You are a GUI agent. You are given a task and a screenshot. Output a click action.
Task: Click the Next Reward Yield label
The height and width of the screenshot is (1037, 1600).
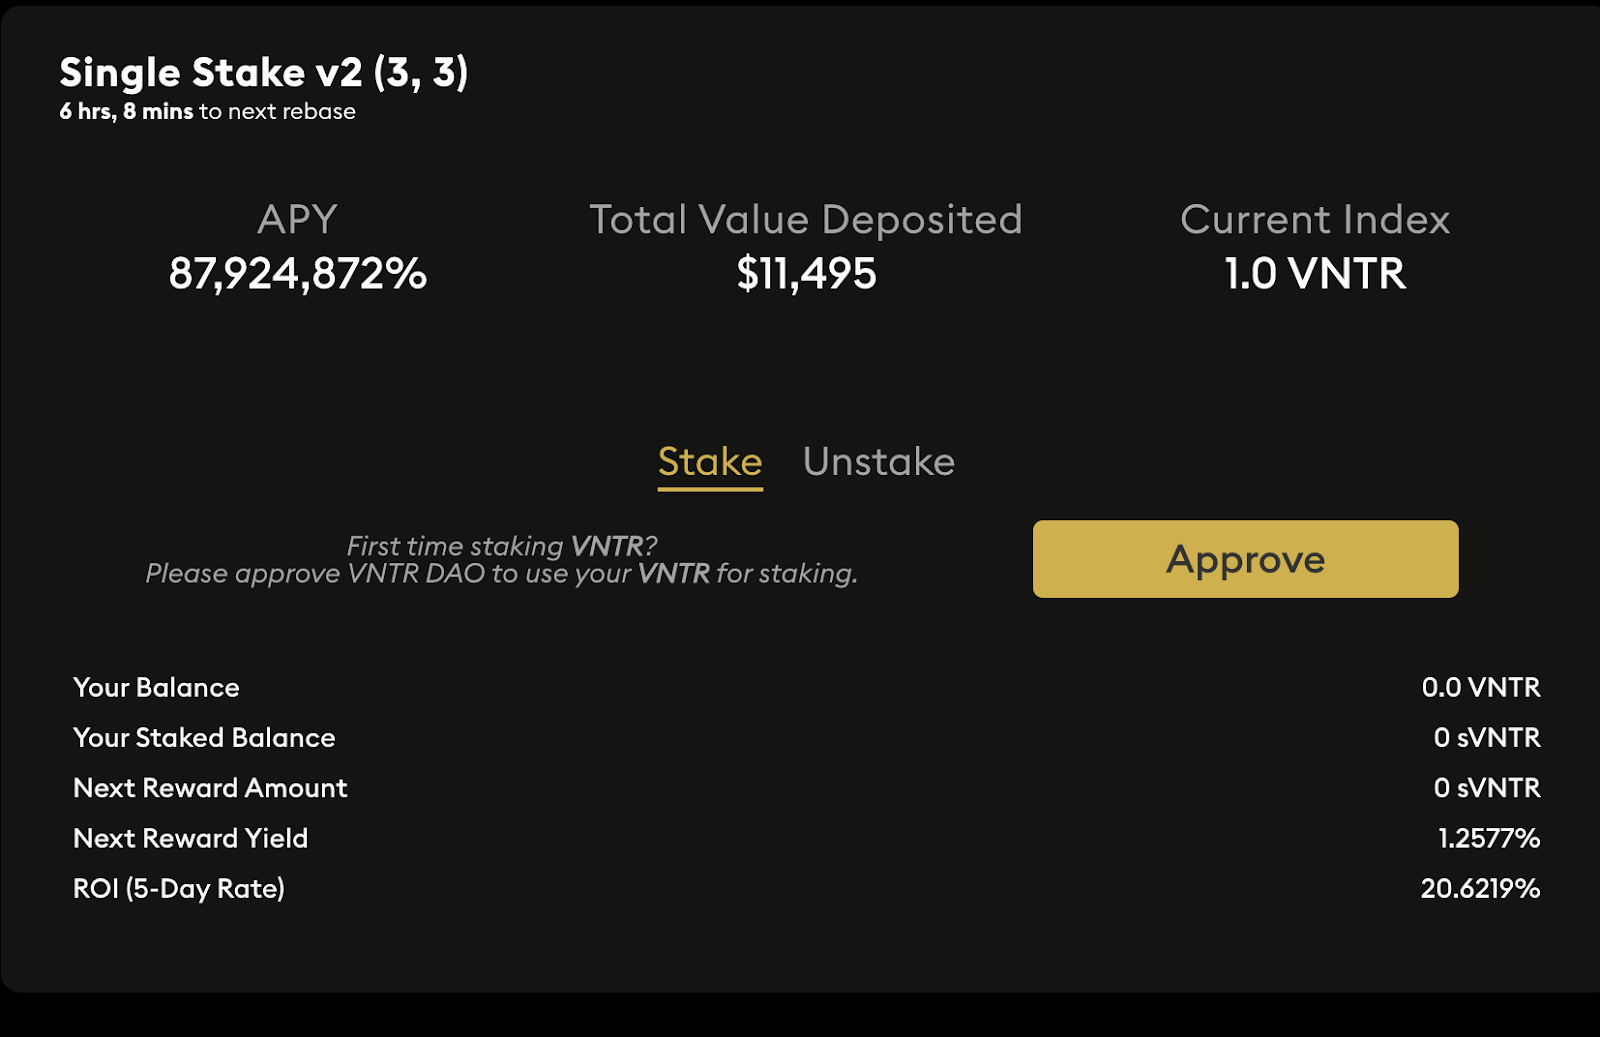click(190, 838)
